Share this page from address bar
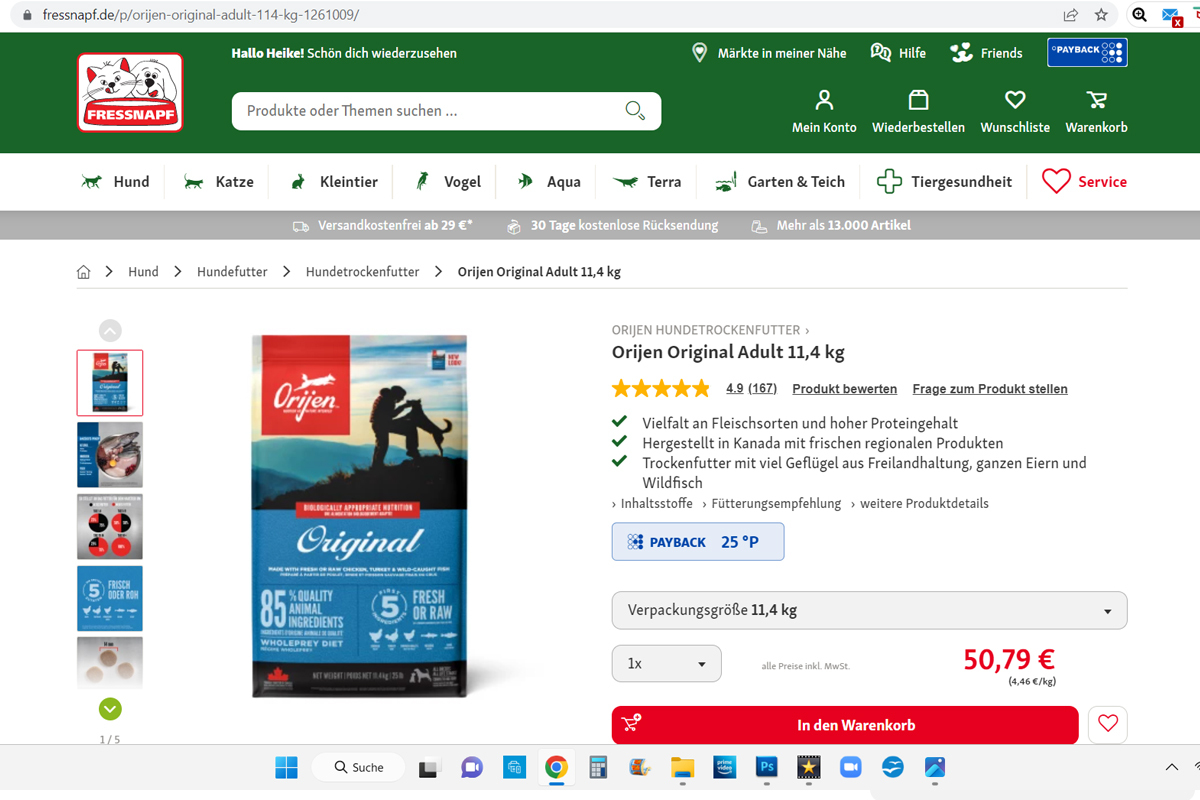 pos(1071,15)
